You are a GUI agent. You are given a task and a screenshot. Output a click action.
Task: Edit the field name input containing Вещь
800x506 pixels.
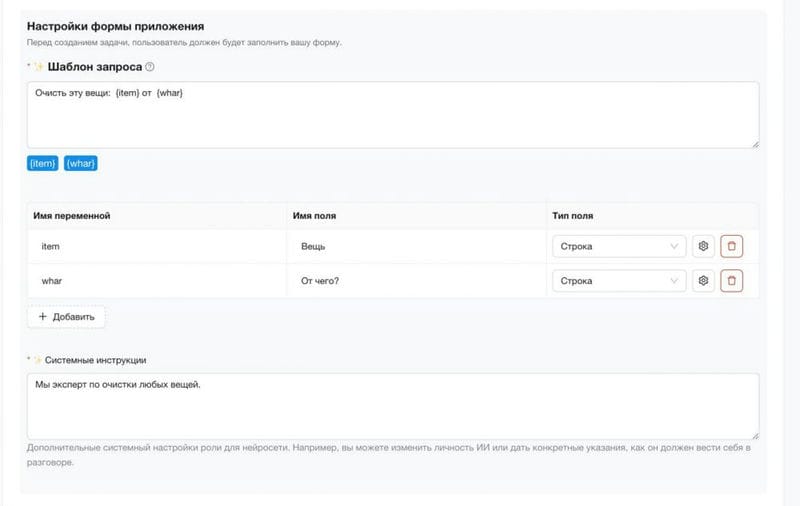(x=416, y=246)
